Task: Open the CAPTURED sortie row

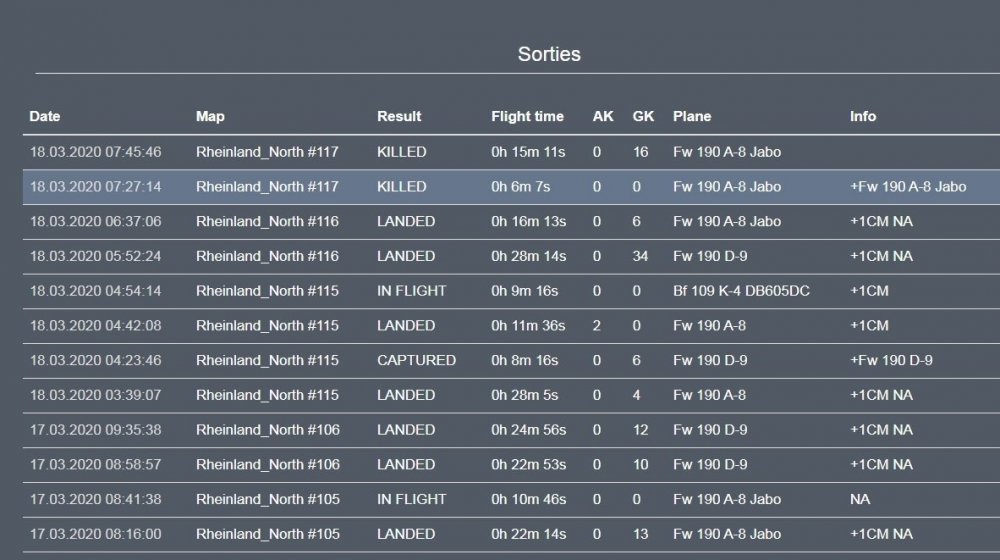Action: pos(416,360)
